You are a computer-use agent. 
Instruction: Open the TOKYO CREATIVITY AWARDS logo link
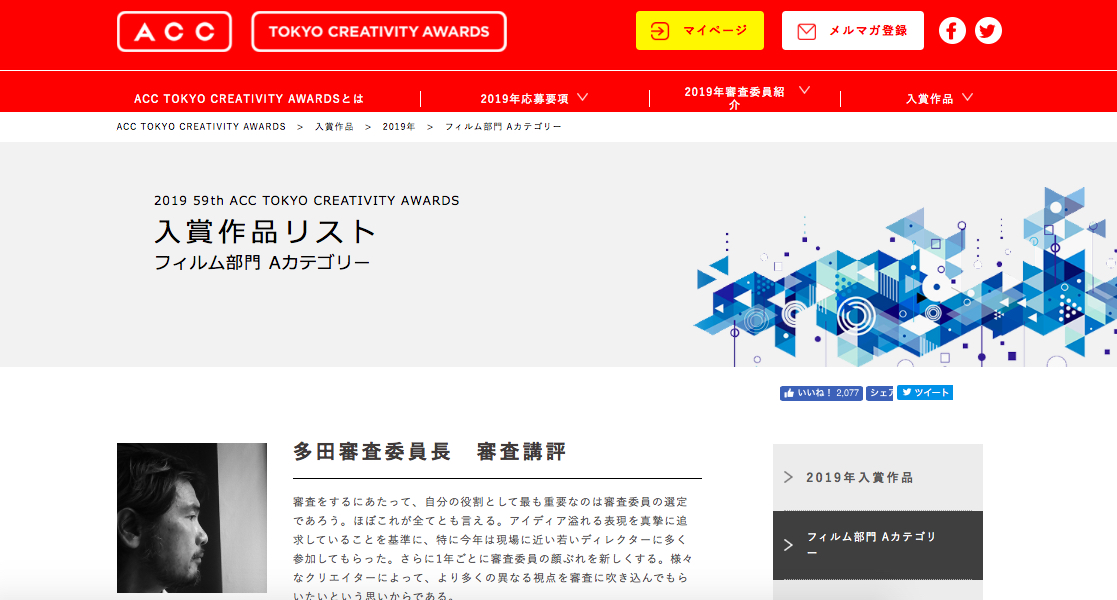click(x=379, y=31)
